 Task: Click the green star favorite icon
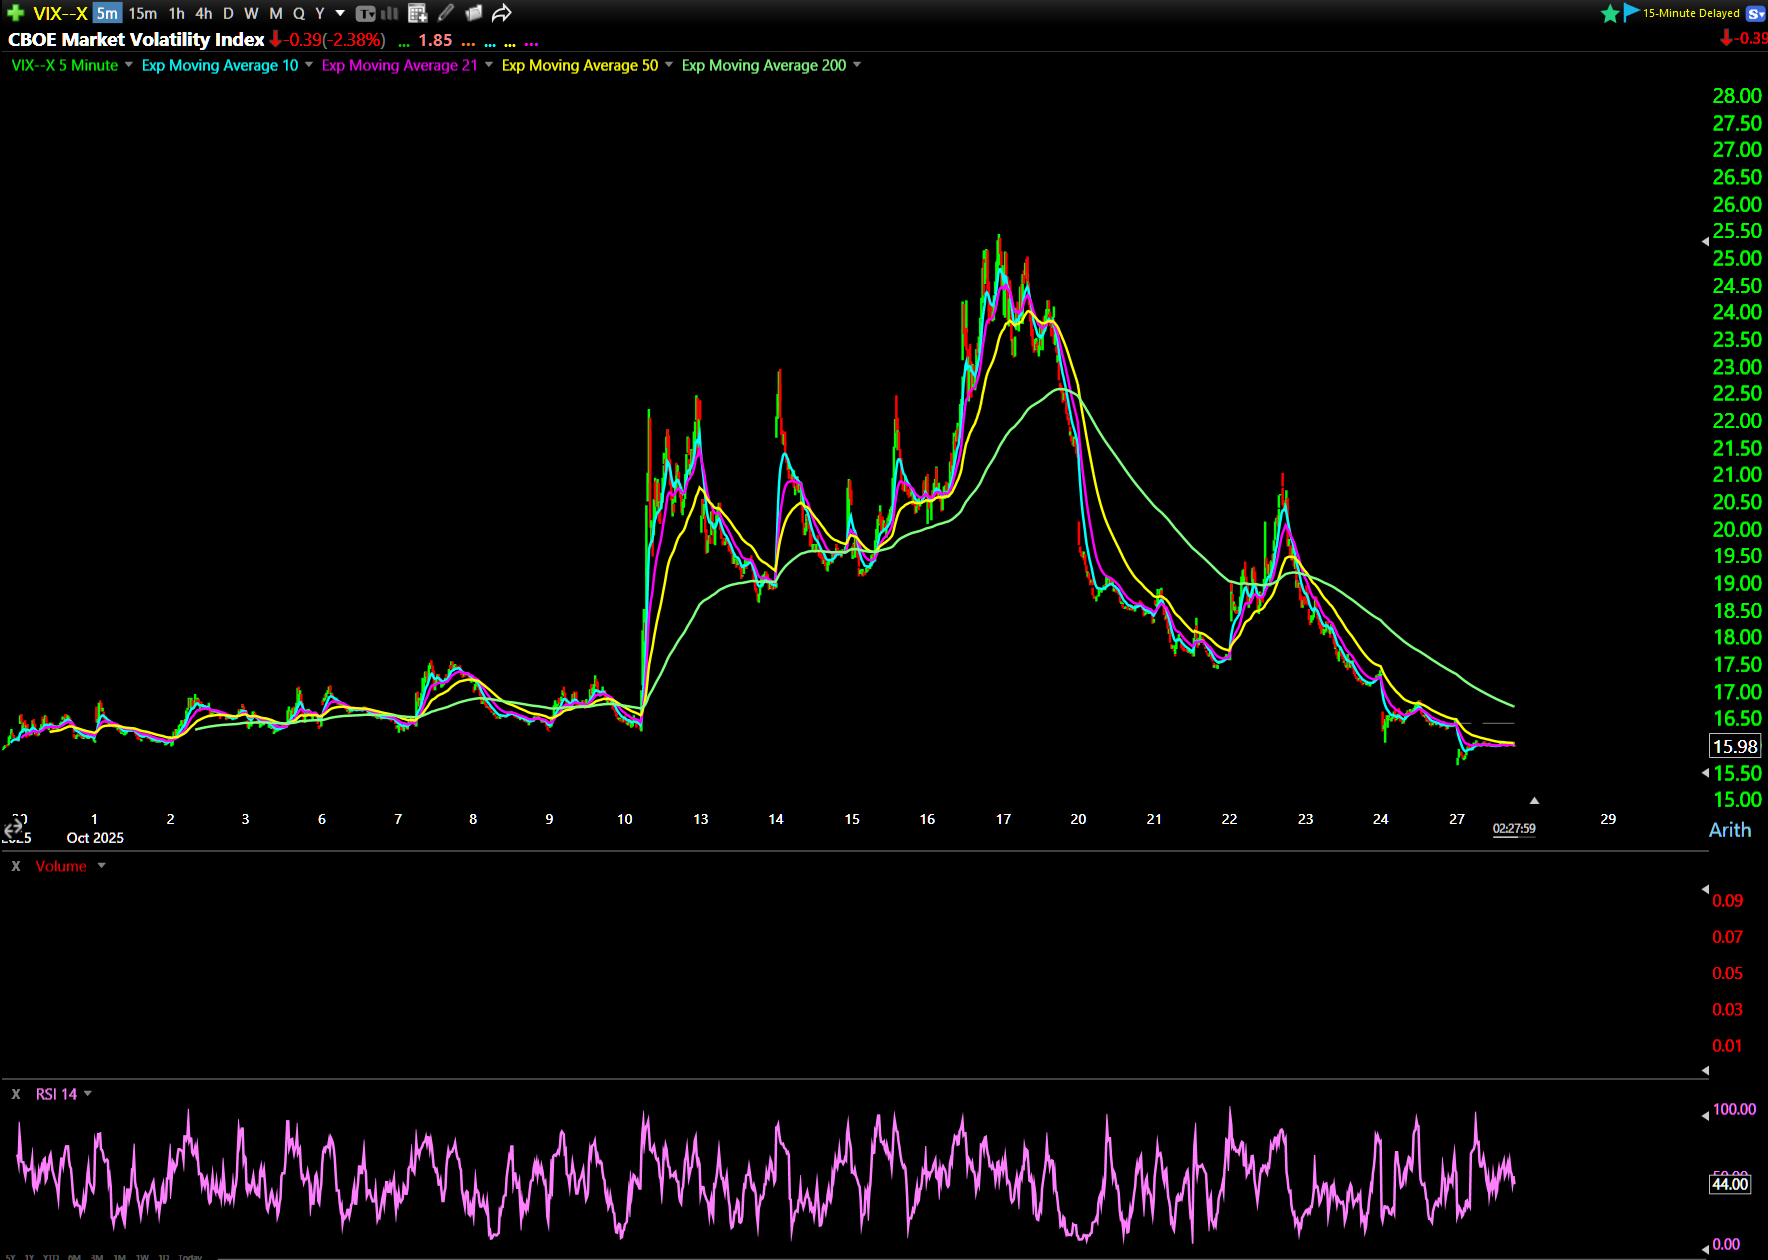click(1610, 13)
